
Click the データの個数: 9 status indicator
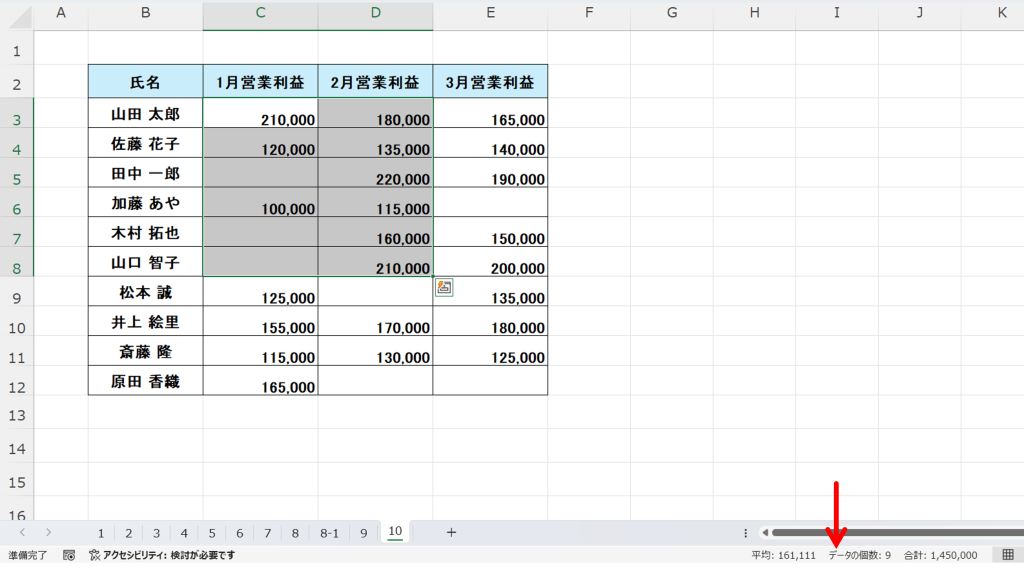tap(859, 555)
